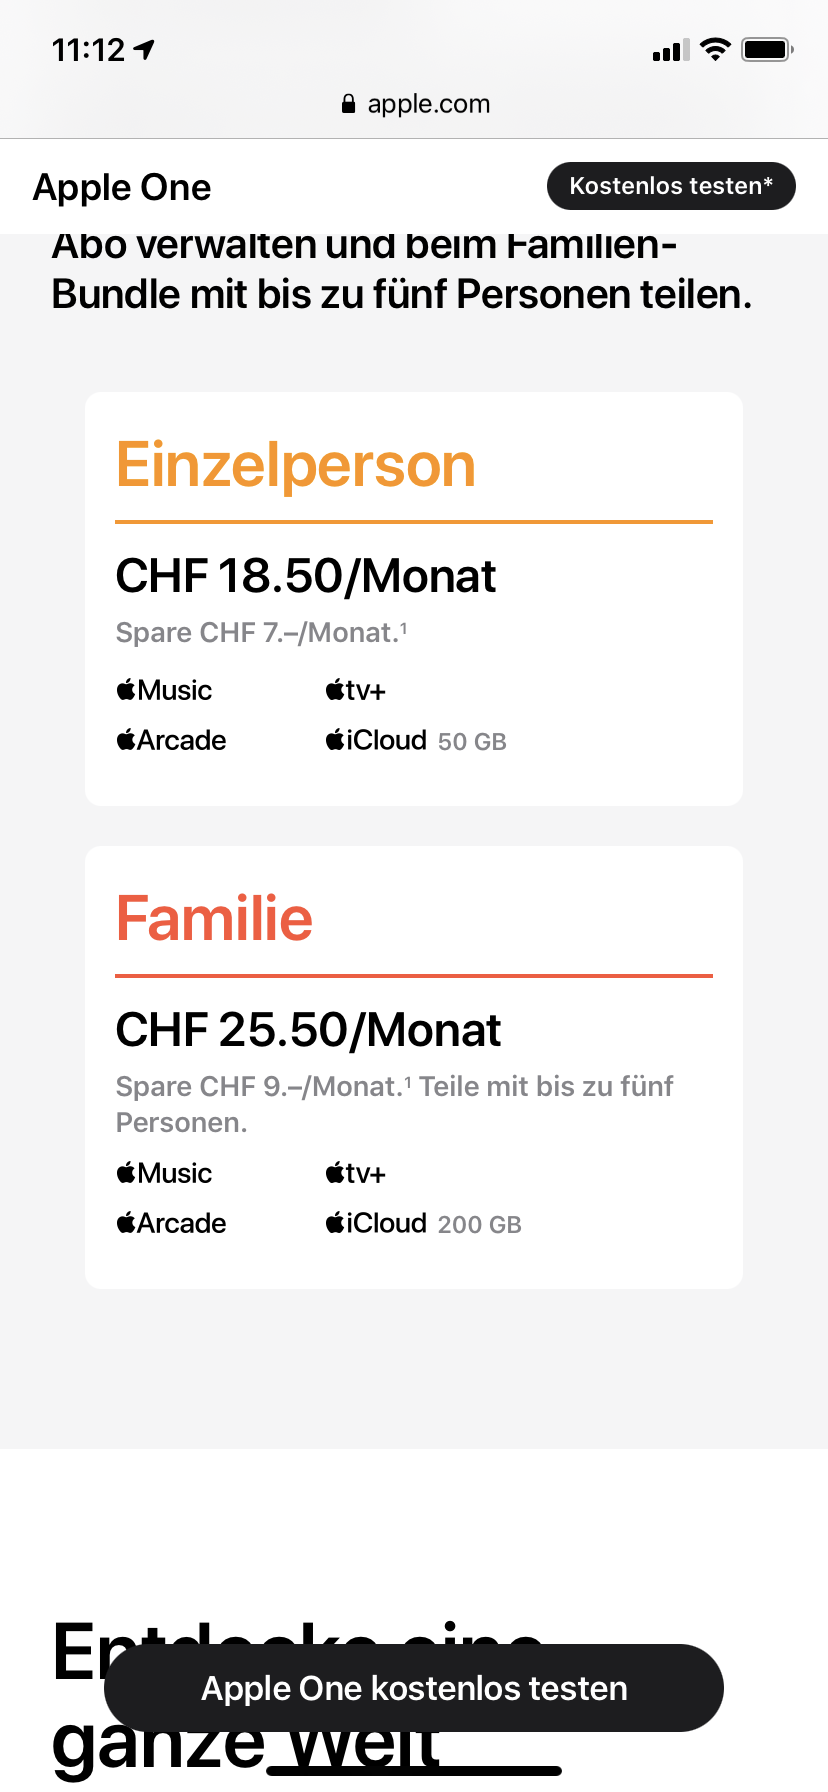Tap the Apple Arcade logo under Familie
Viewport: 828px width, 1792px height.
171,1223
